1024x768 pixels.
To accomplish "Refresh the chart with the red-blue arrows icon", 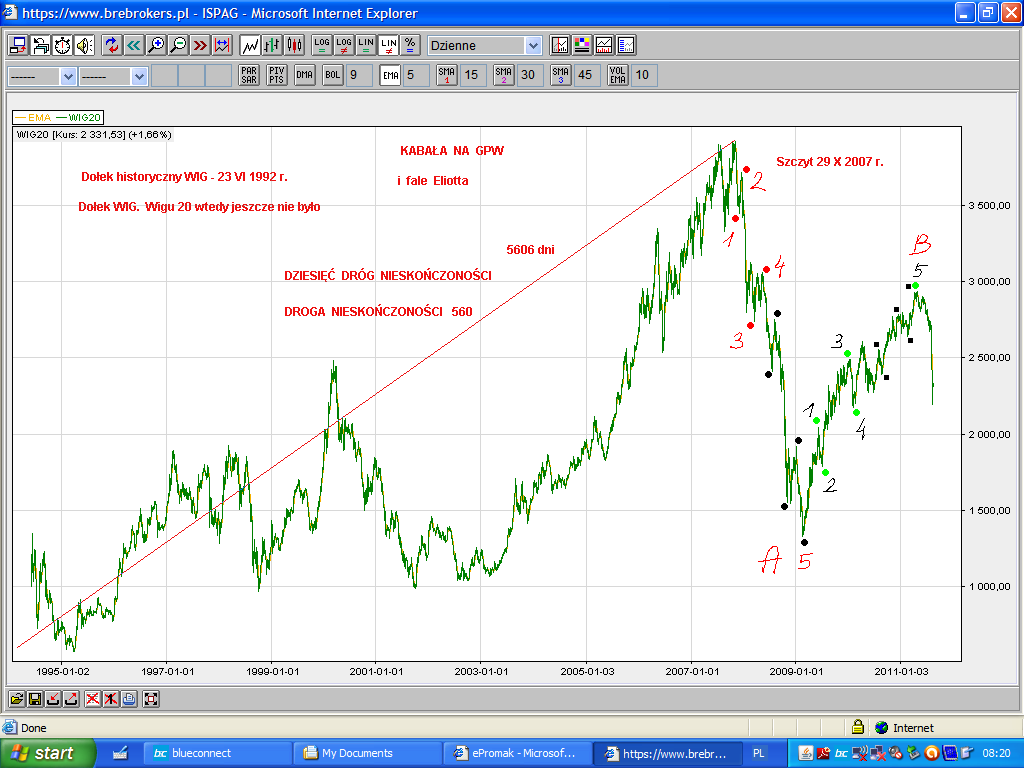I will coord(112,45).
